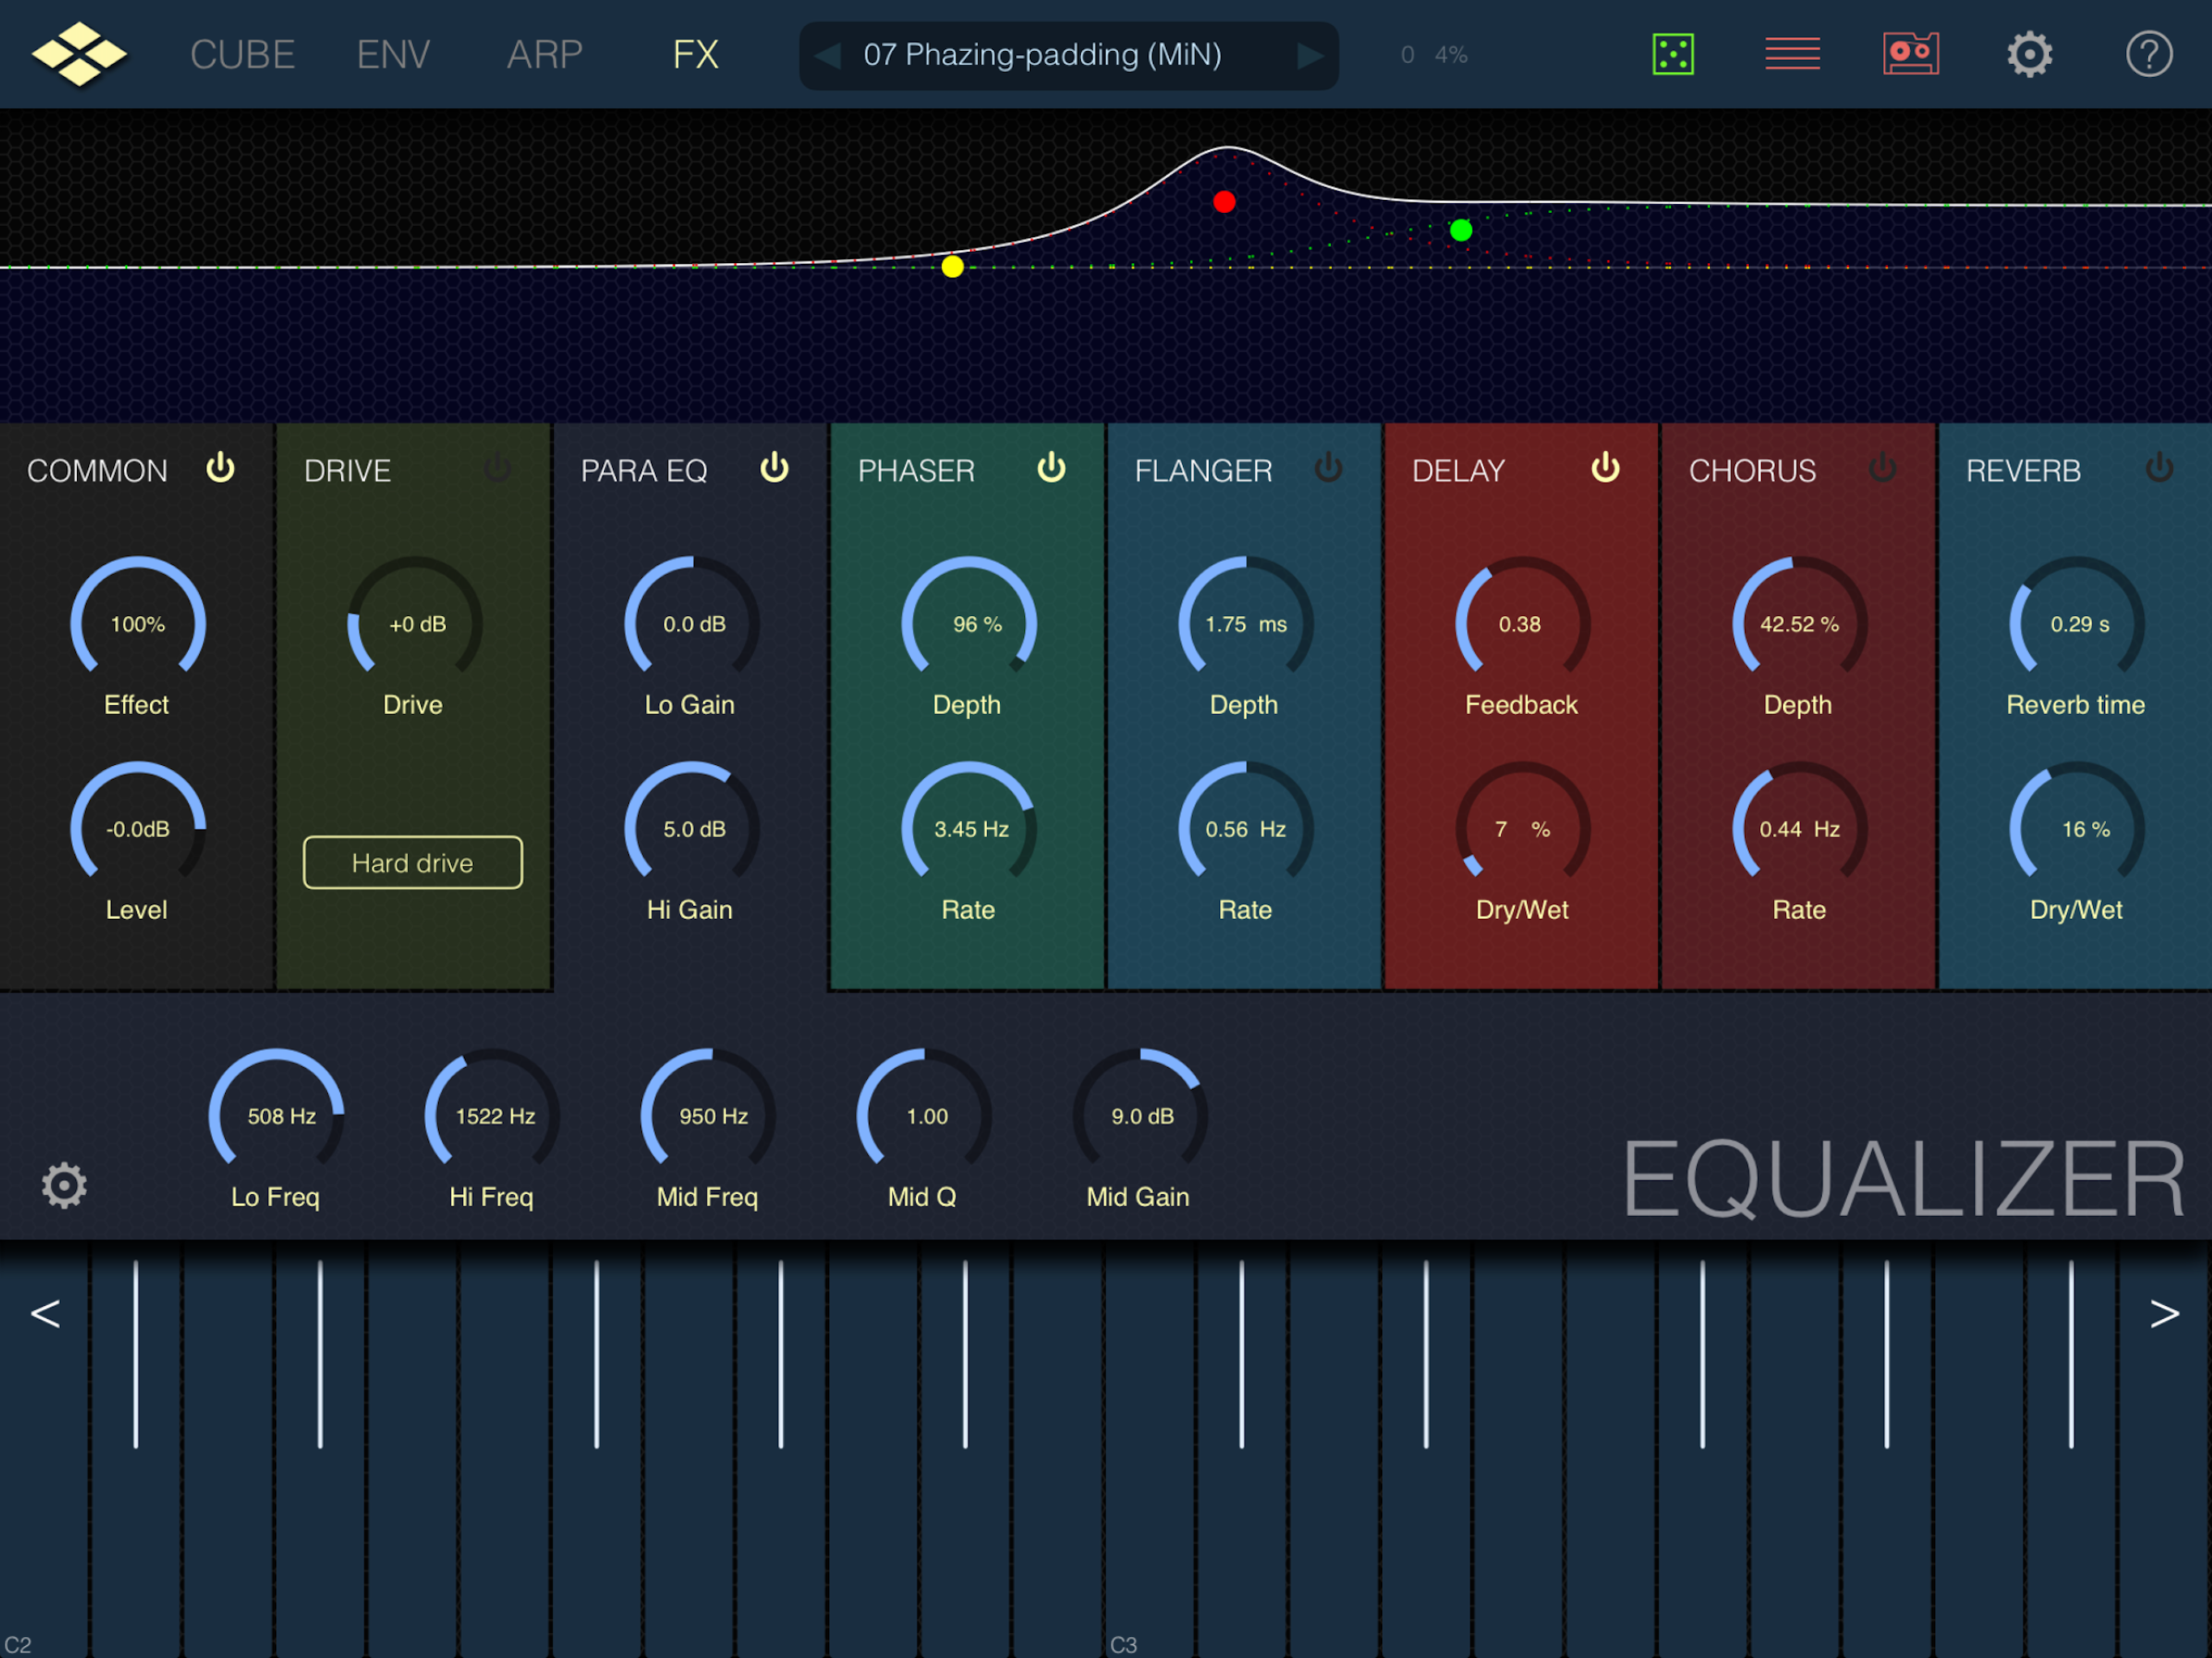2212x1658 pixels.
Task: Click the dice randomize preset icon
Action: pyautogui.click(x=1672, y=54)
